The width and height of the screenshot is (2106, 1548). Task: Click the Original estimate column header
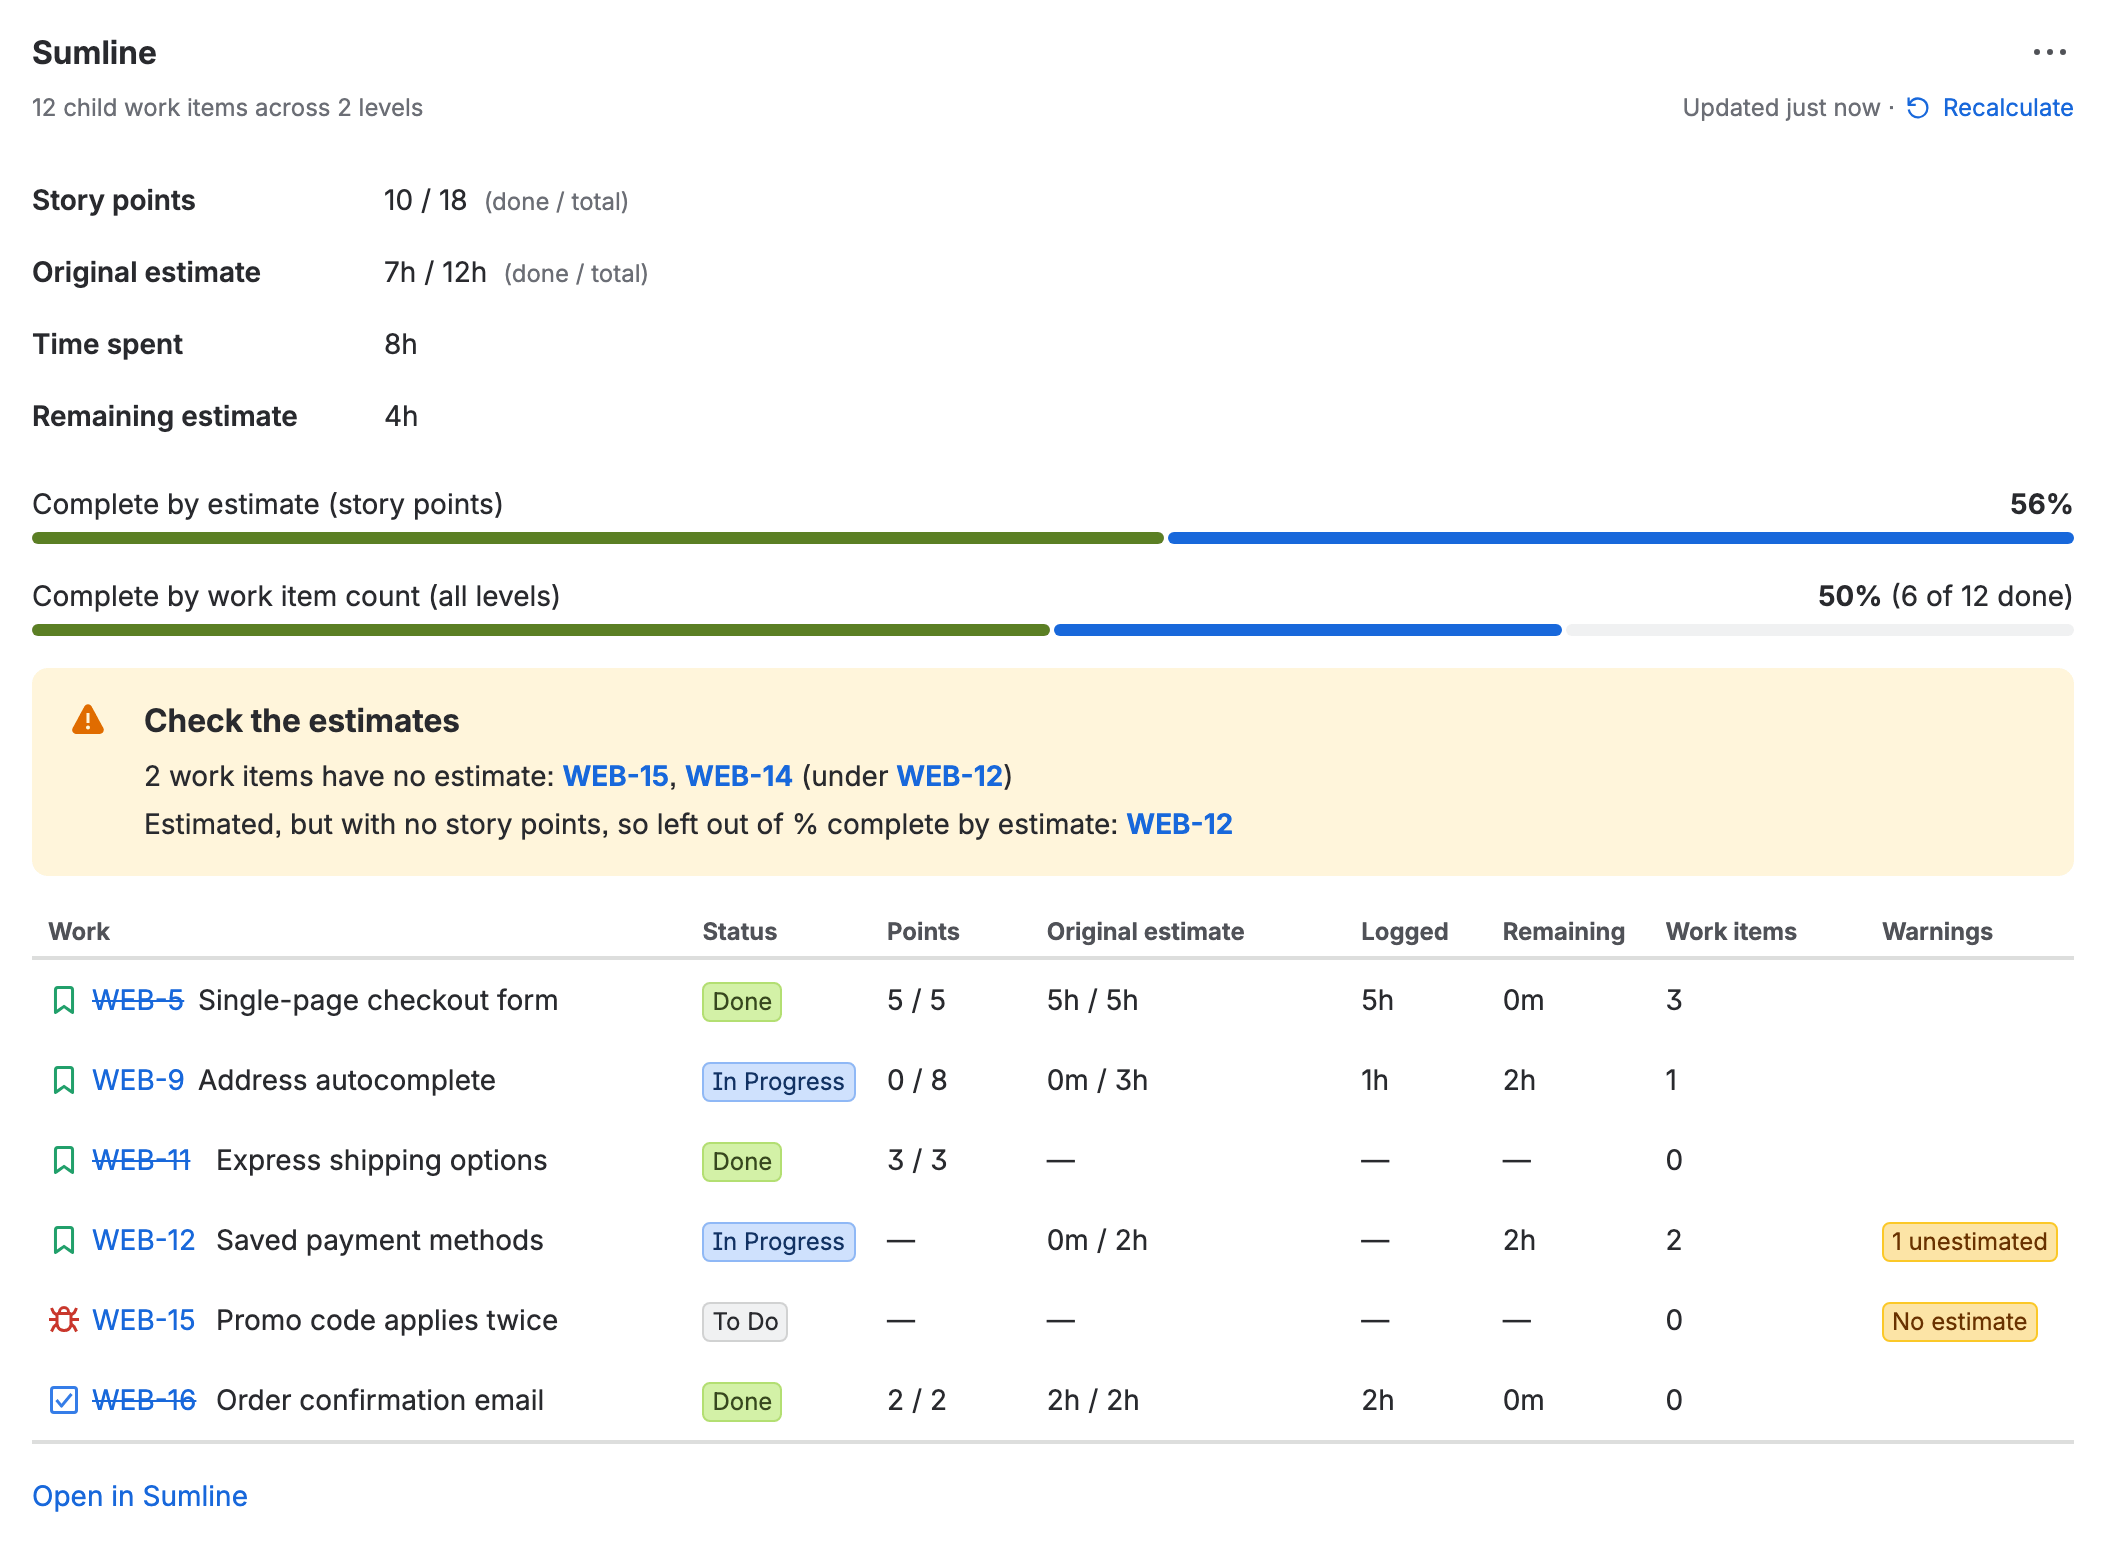1145,931
